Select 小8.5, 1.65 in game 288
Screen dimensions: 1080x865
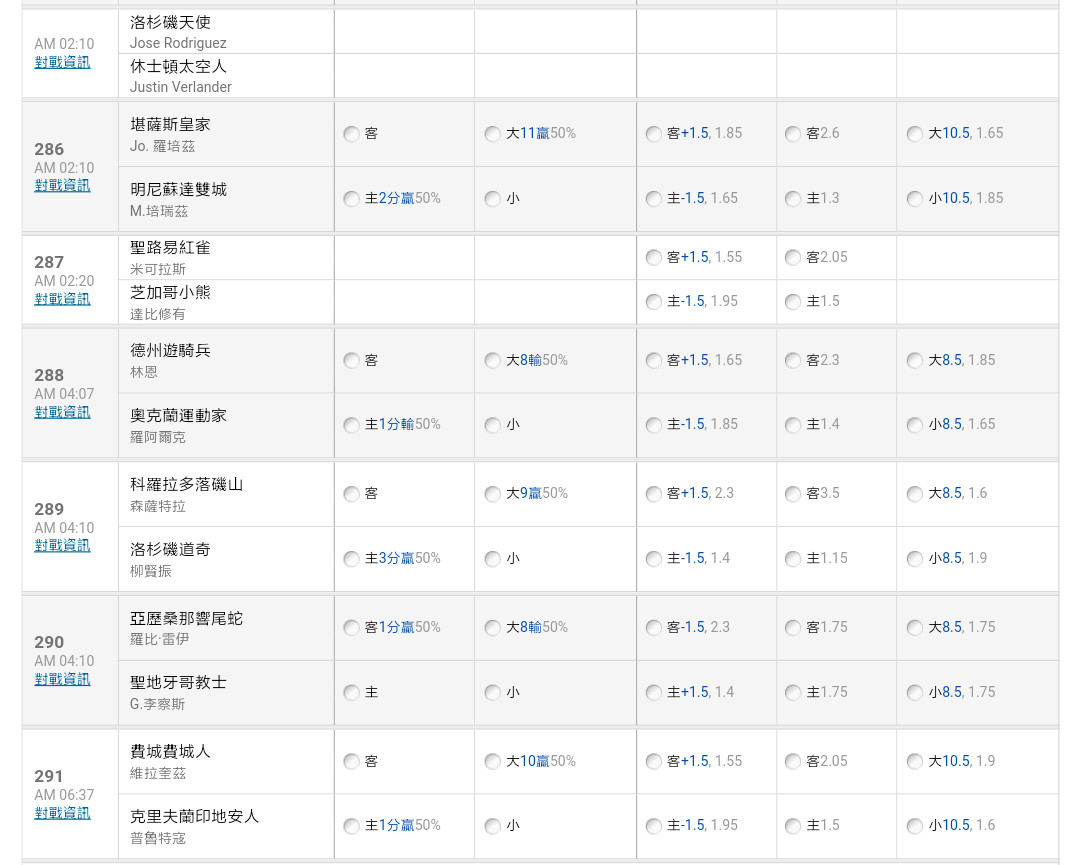(x=914, y=425)
